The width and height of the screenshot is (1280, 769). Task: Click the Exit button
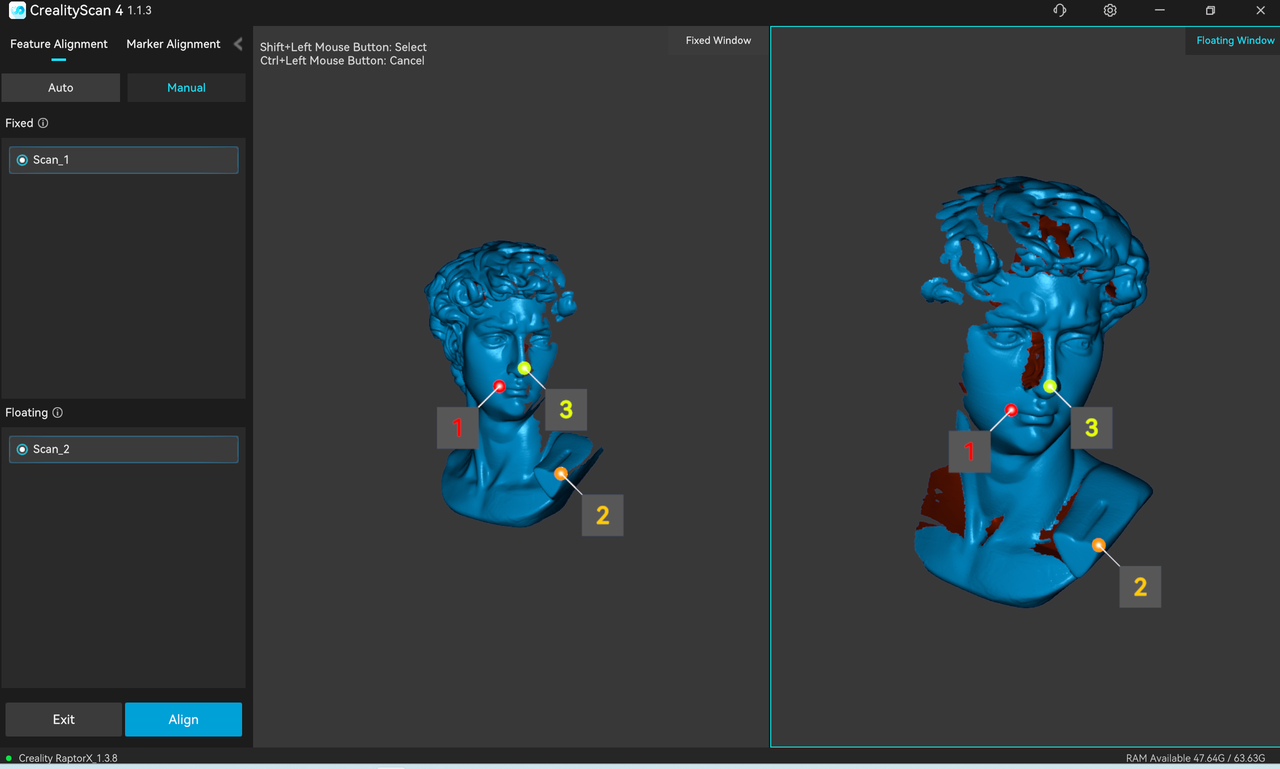point(64,719)
